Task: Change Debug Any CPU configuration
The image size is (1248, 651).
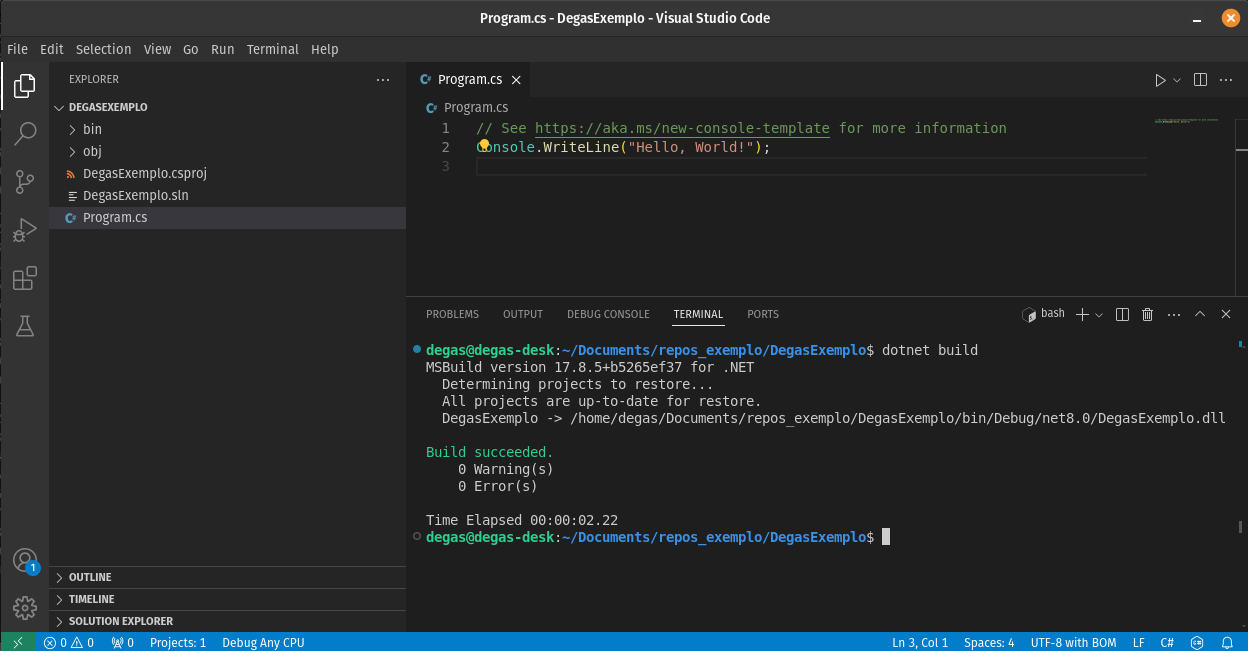Action: (x=263, y=642)
